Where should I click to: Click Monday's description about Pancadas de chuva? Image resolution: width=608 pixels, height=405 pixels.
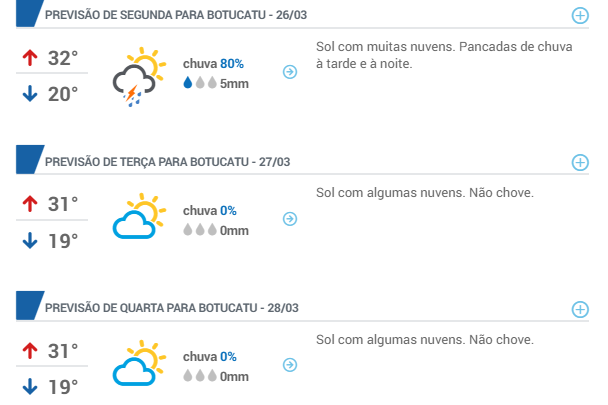pos(444,55)
